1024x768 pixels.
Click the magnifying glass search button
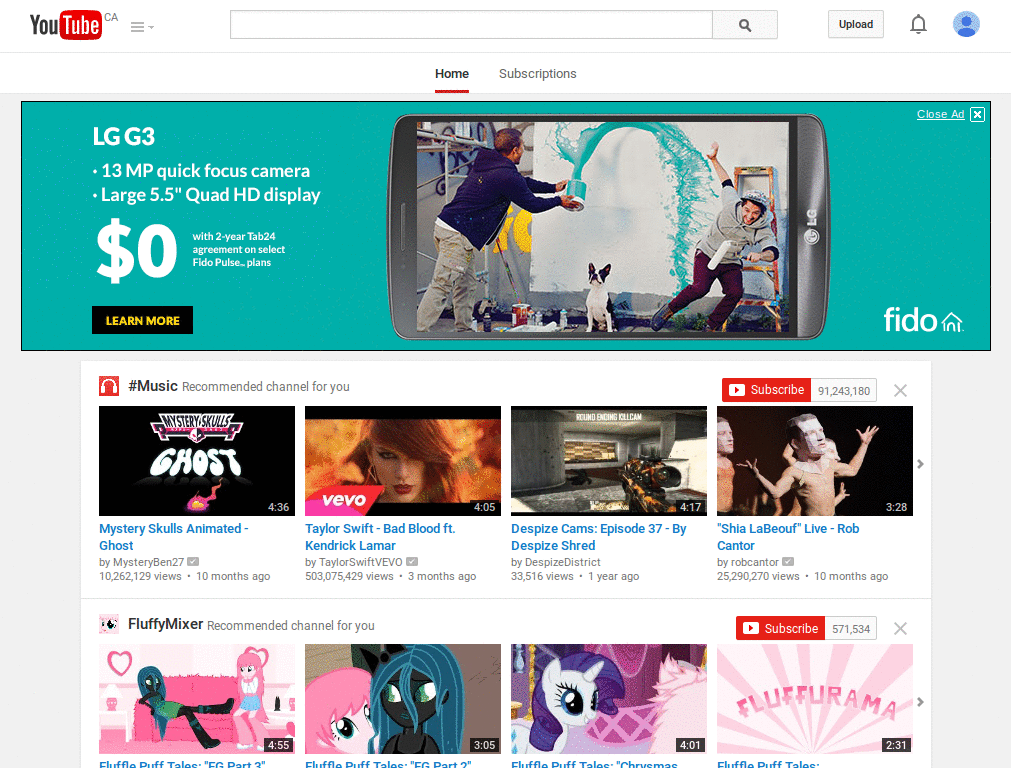tap(744, 25)
